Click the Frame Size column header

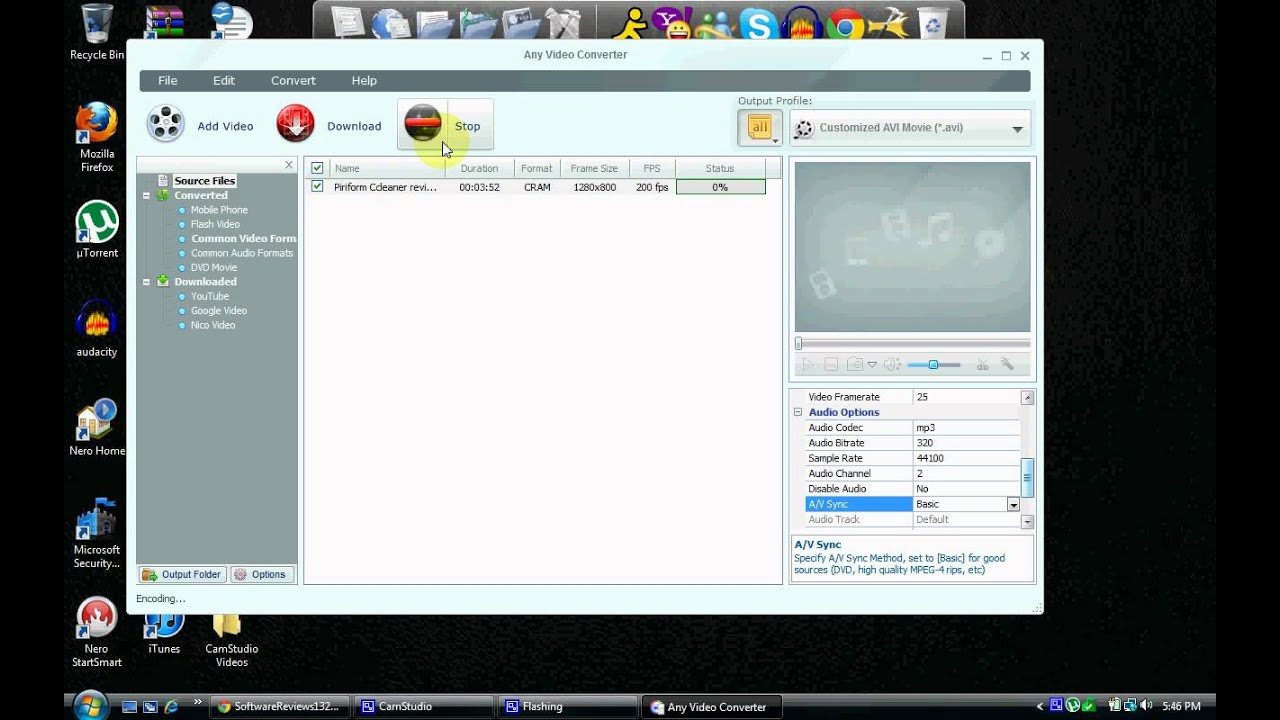[x=594, y=168]
